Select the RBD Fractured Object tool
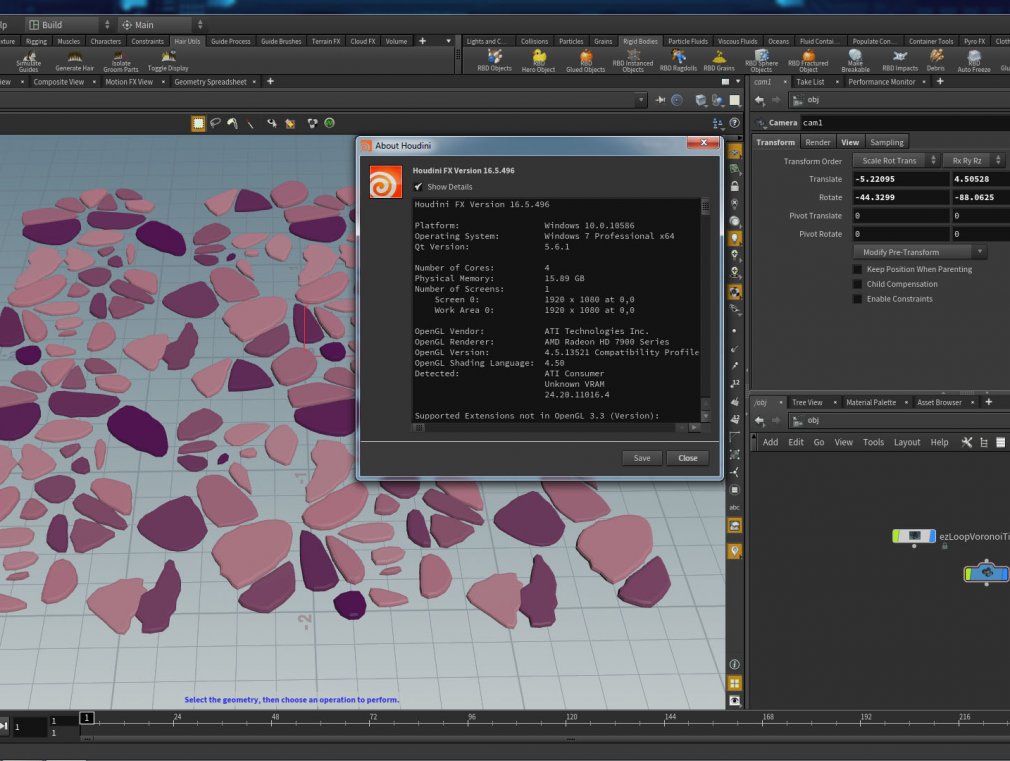The image size is (1010, 761). (808, 61)
